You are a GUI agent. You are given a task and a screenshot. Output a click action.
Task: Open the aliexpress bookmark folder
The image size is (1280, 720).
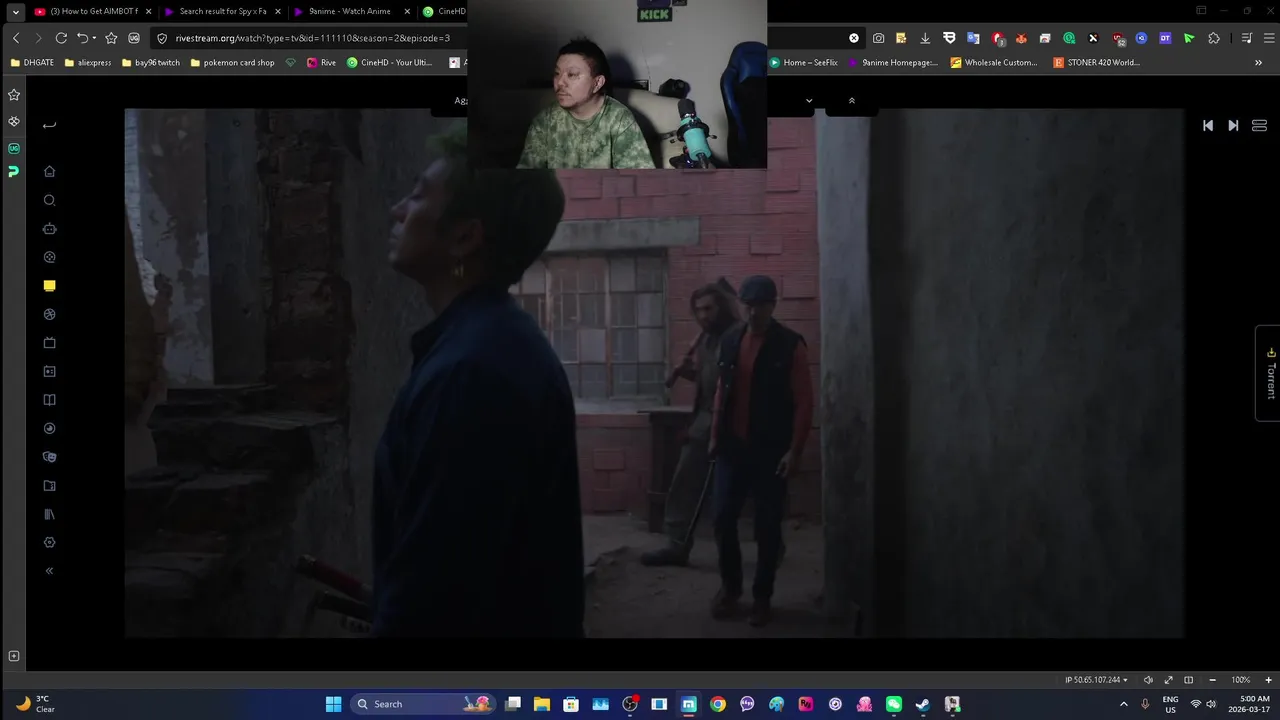[87, 62]
